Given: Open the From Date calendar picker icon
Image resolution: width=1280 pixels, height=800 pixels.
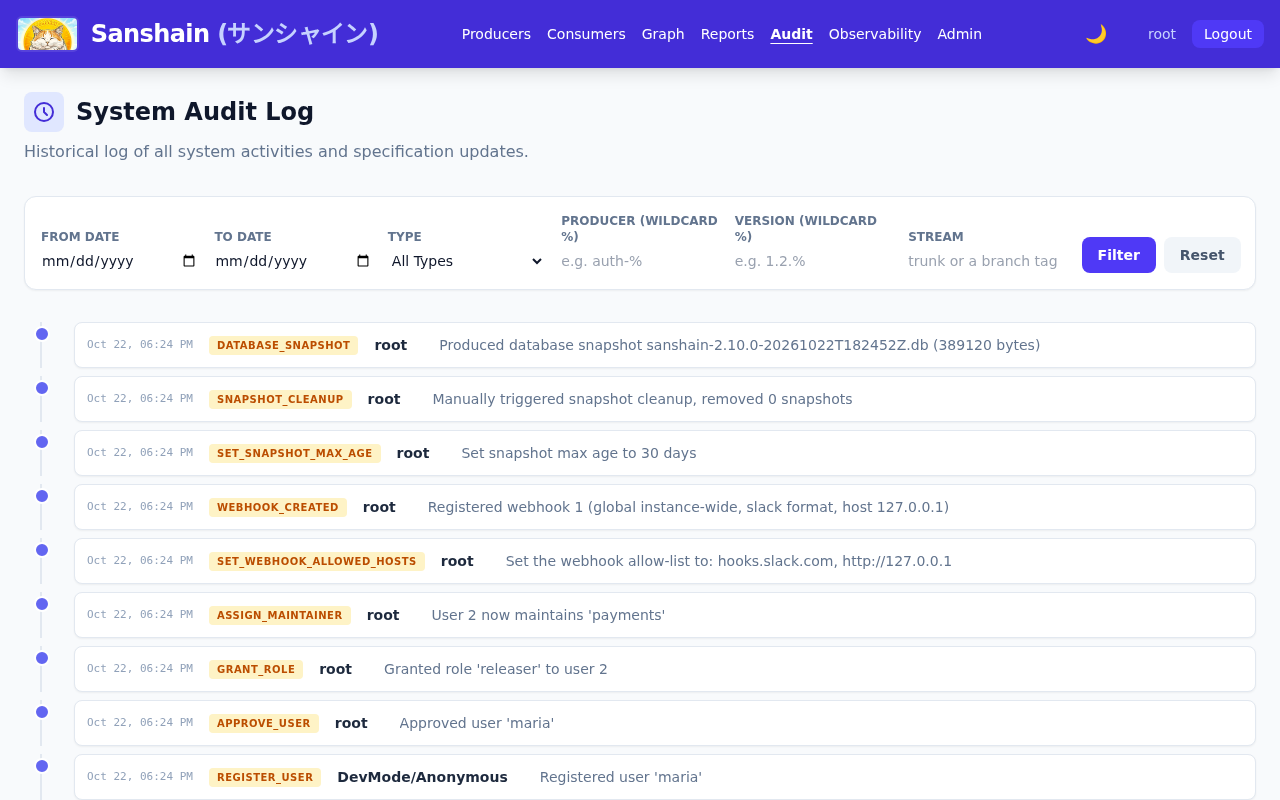Looking at the screenshot, I should coord(190,261).
